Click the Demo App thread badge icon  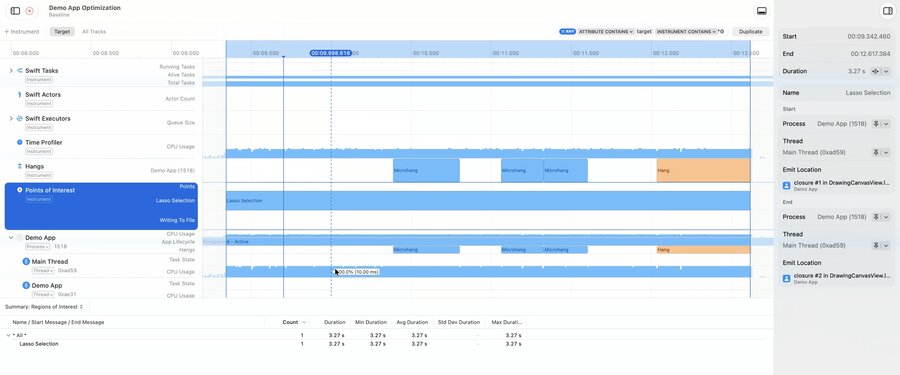pyautogui.click(x=26, y=285)
